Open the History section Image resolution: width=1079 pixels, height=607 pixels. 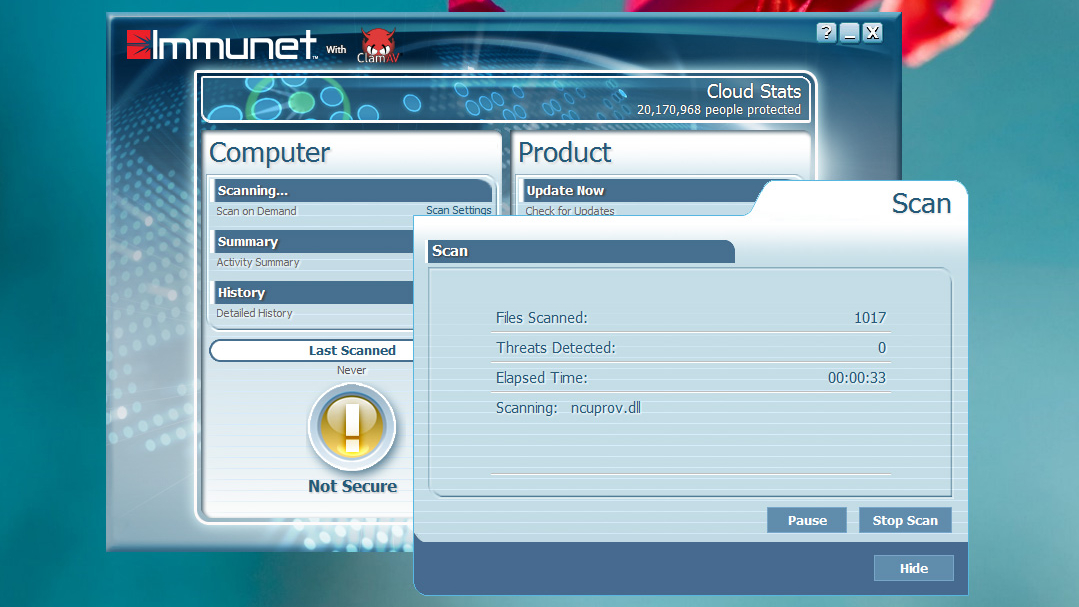click(x=313, y=292)
